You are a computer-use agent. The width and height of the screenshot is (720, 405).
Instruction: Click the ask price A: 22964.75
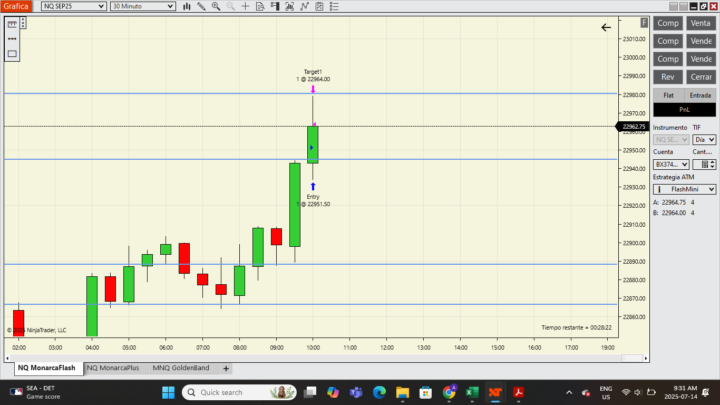click(674, 202)
